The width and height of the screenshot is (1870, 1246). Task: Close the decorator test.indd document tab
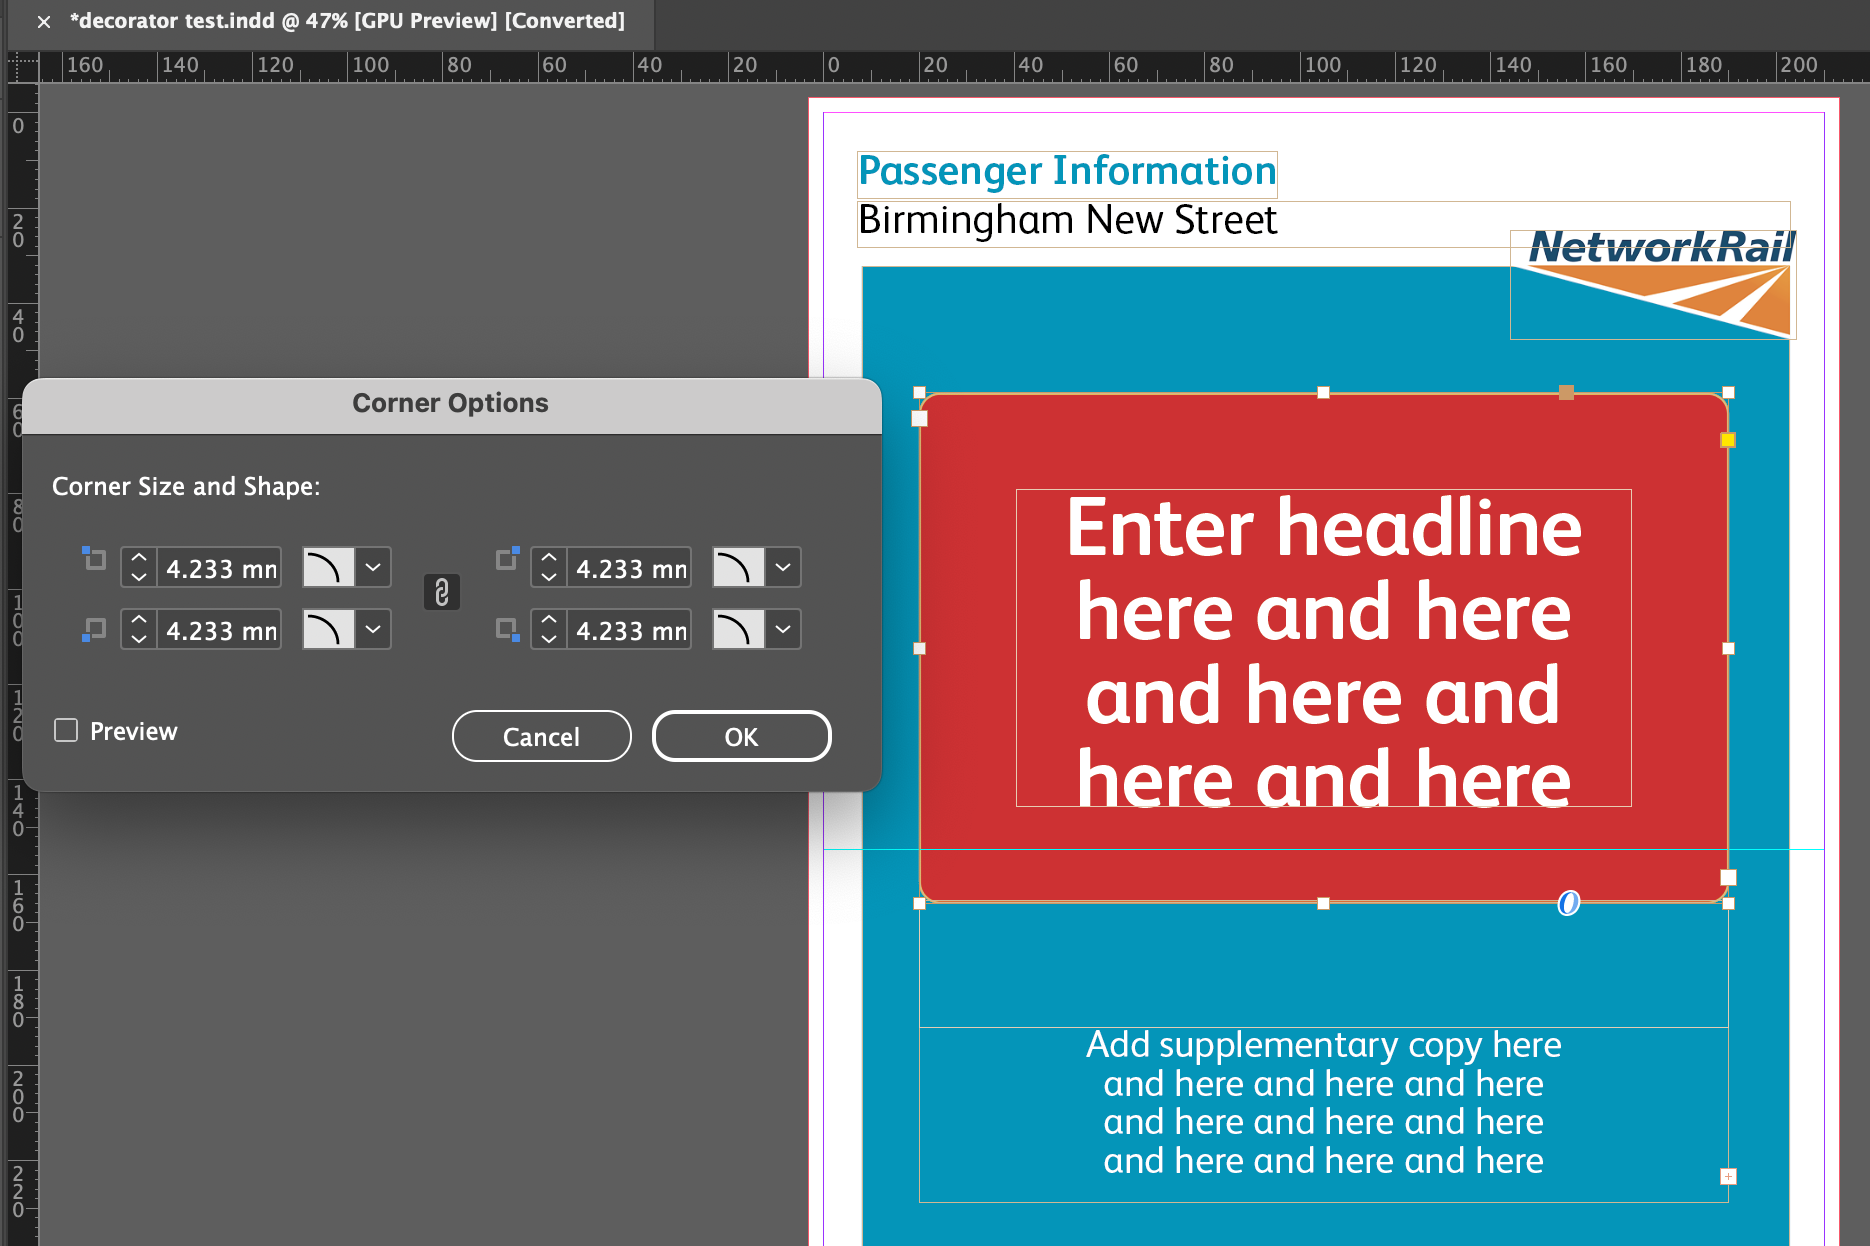pyautogui.click(x=44, y=21)
